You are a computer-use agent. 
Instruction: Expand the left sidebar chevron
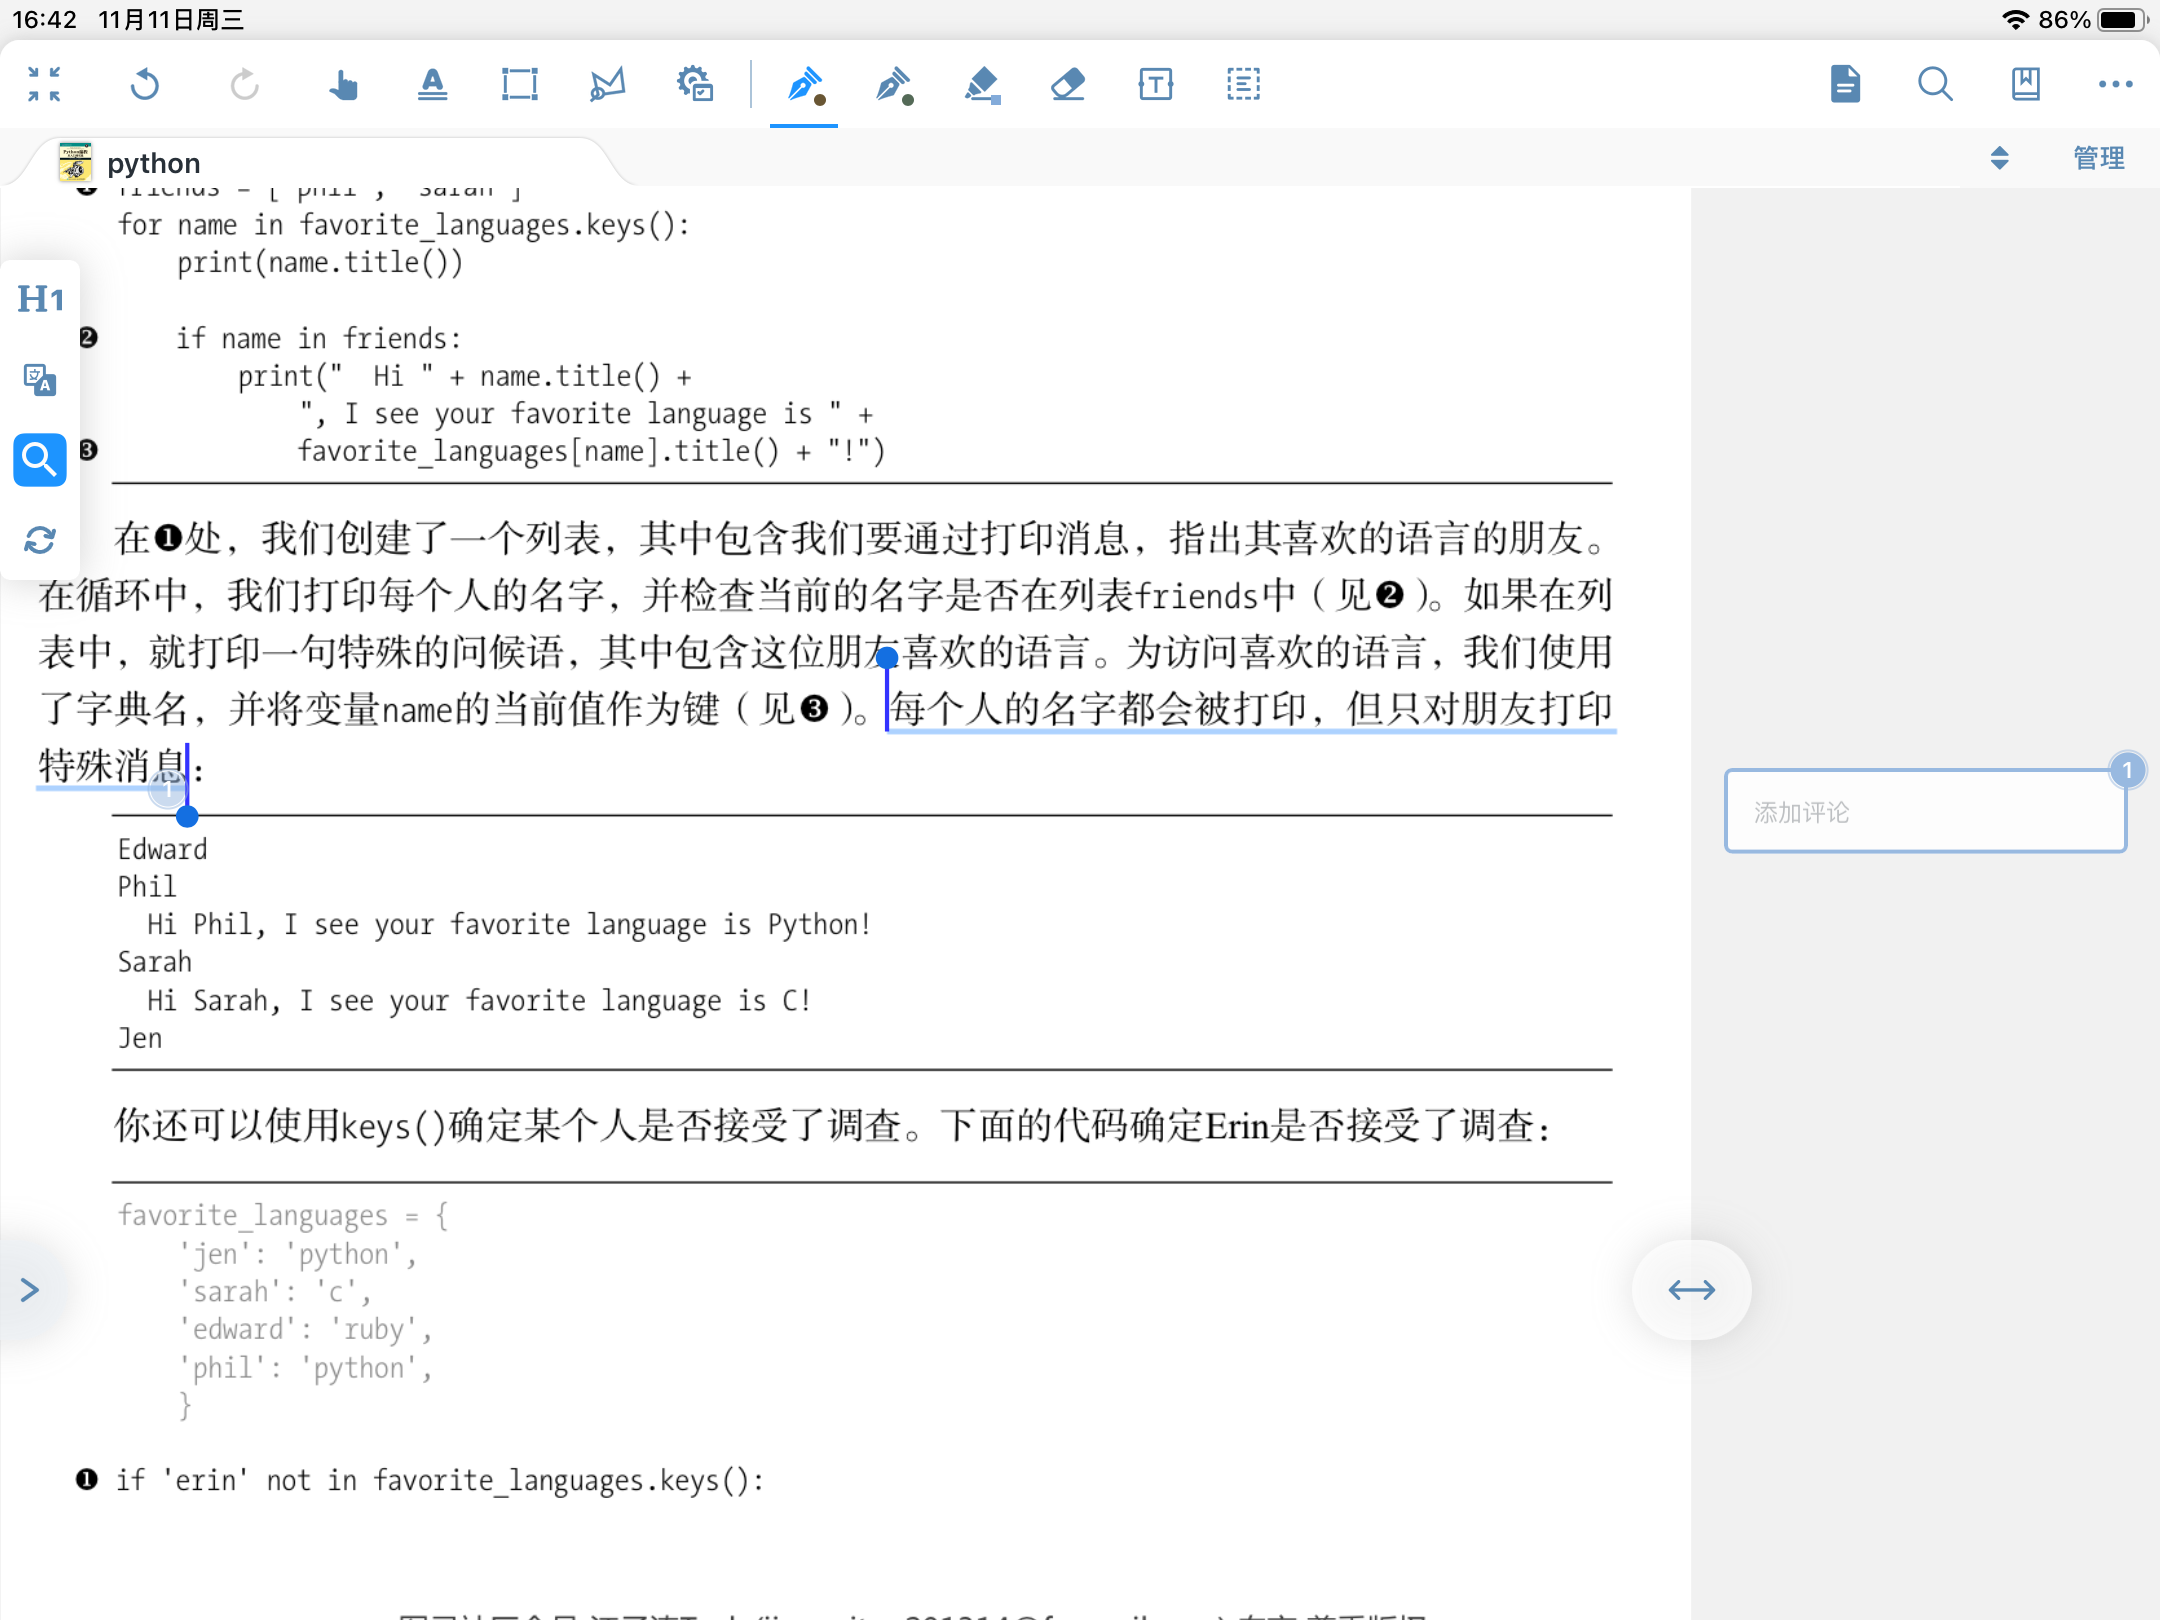pos(29,1290)
